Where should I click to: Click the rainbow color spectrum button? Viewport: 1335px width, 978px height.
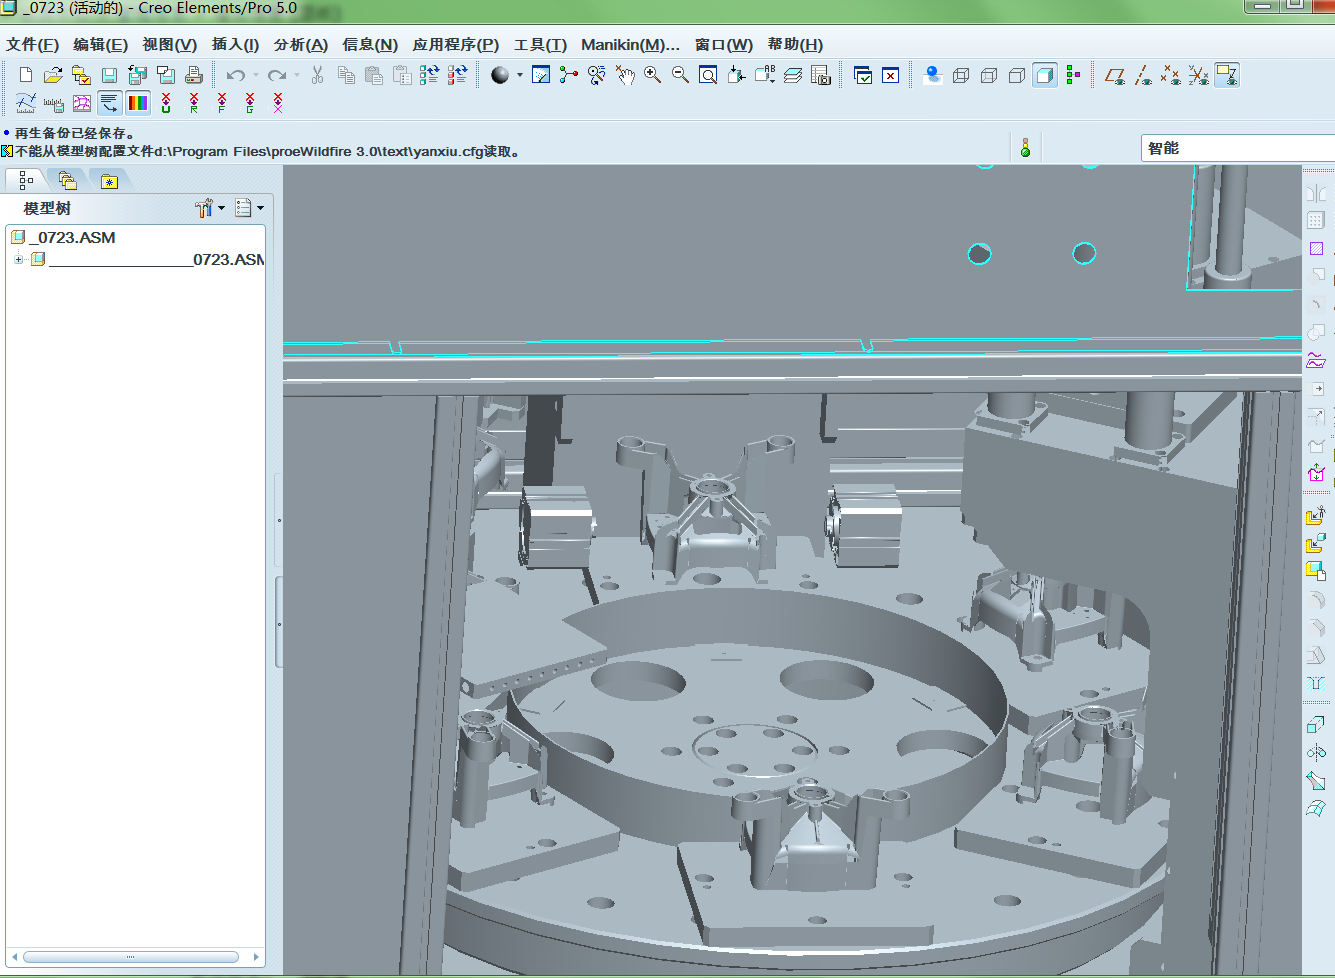pyautogui.click(x=138, y=103)
